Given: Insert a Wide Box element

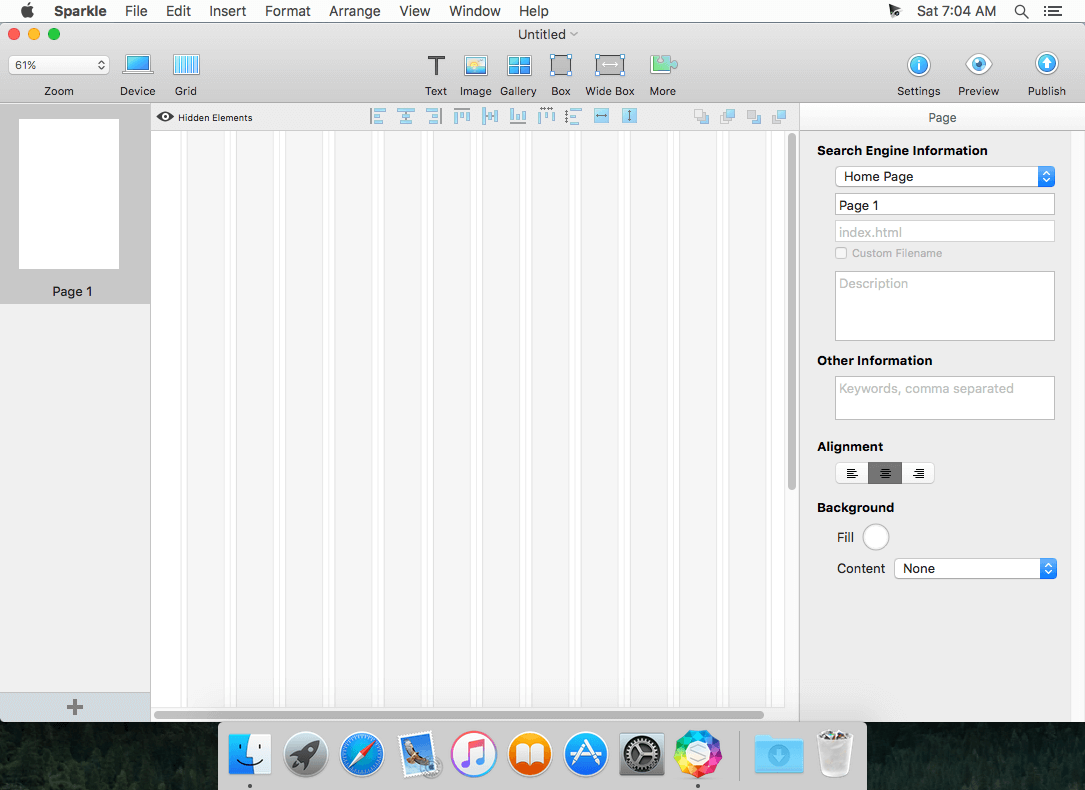Looking at the screenshot, I should coord(610,66).
